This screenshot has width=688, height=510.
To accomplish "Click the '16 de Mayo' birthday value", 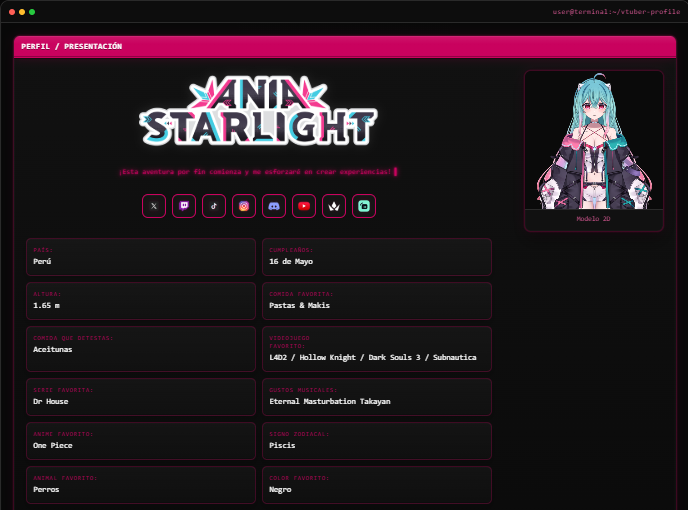I will (291, 261).
